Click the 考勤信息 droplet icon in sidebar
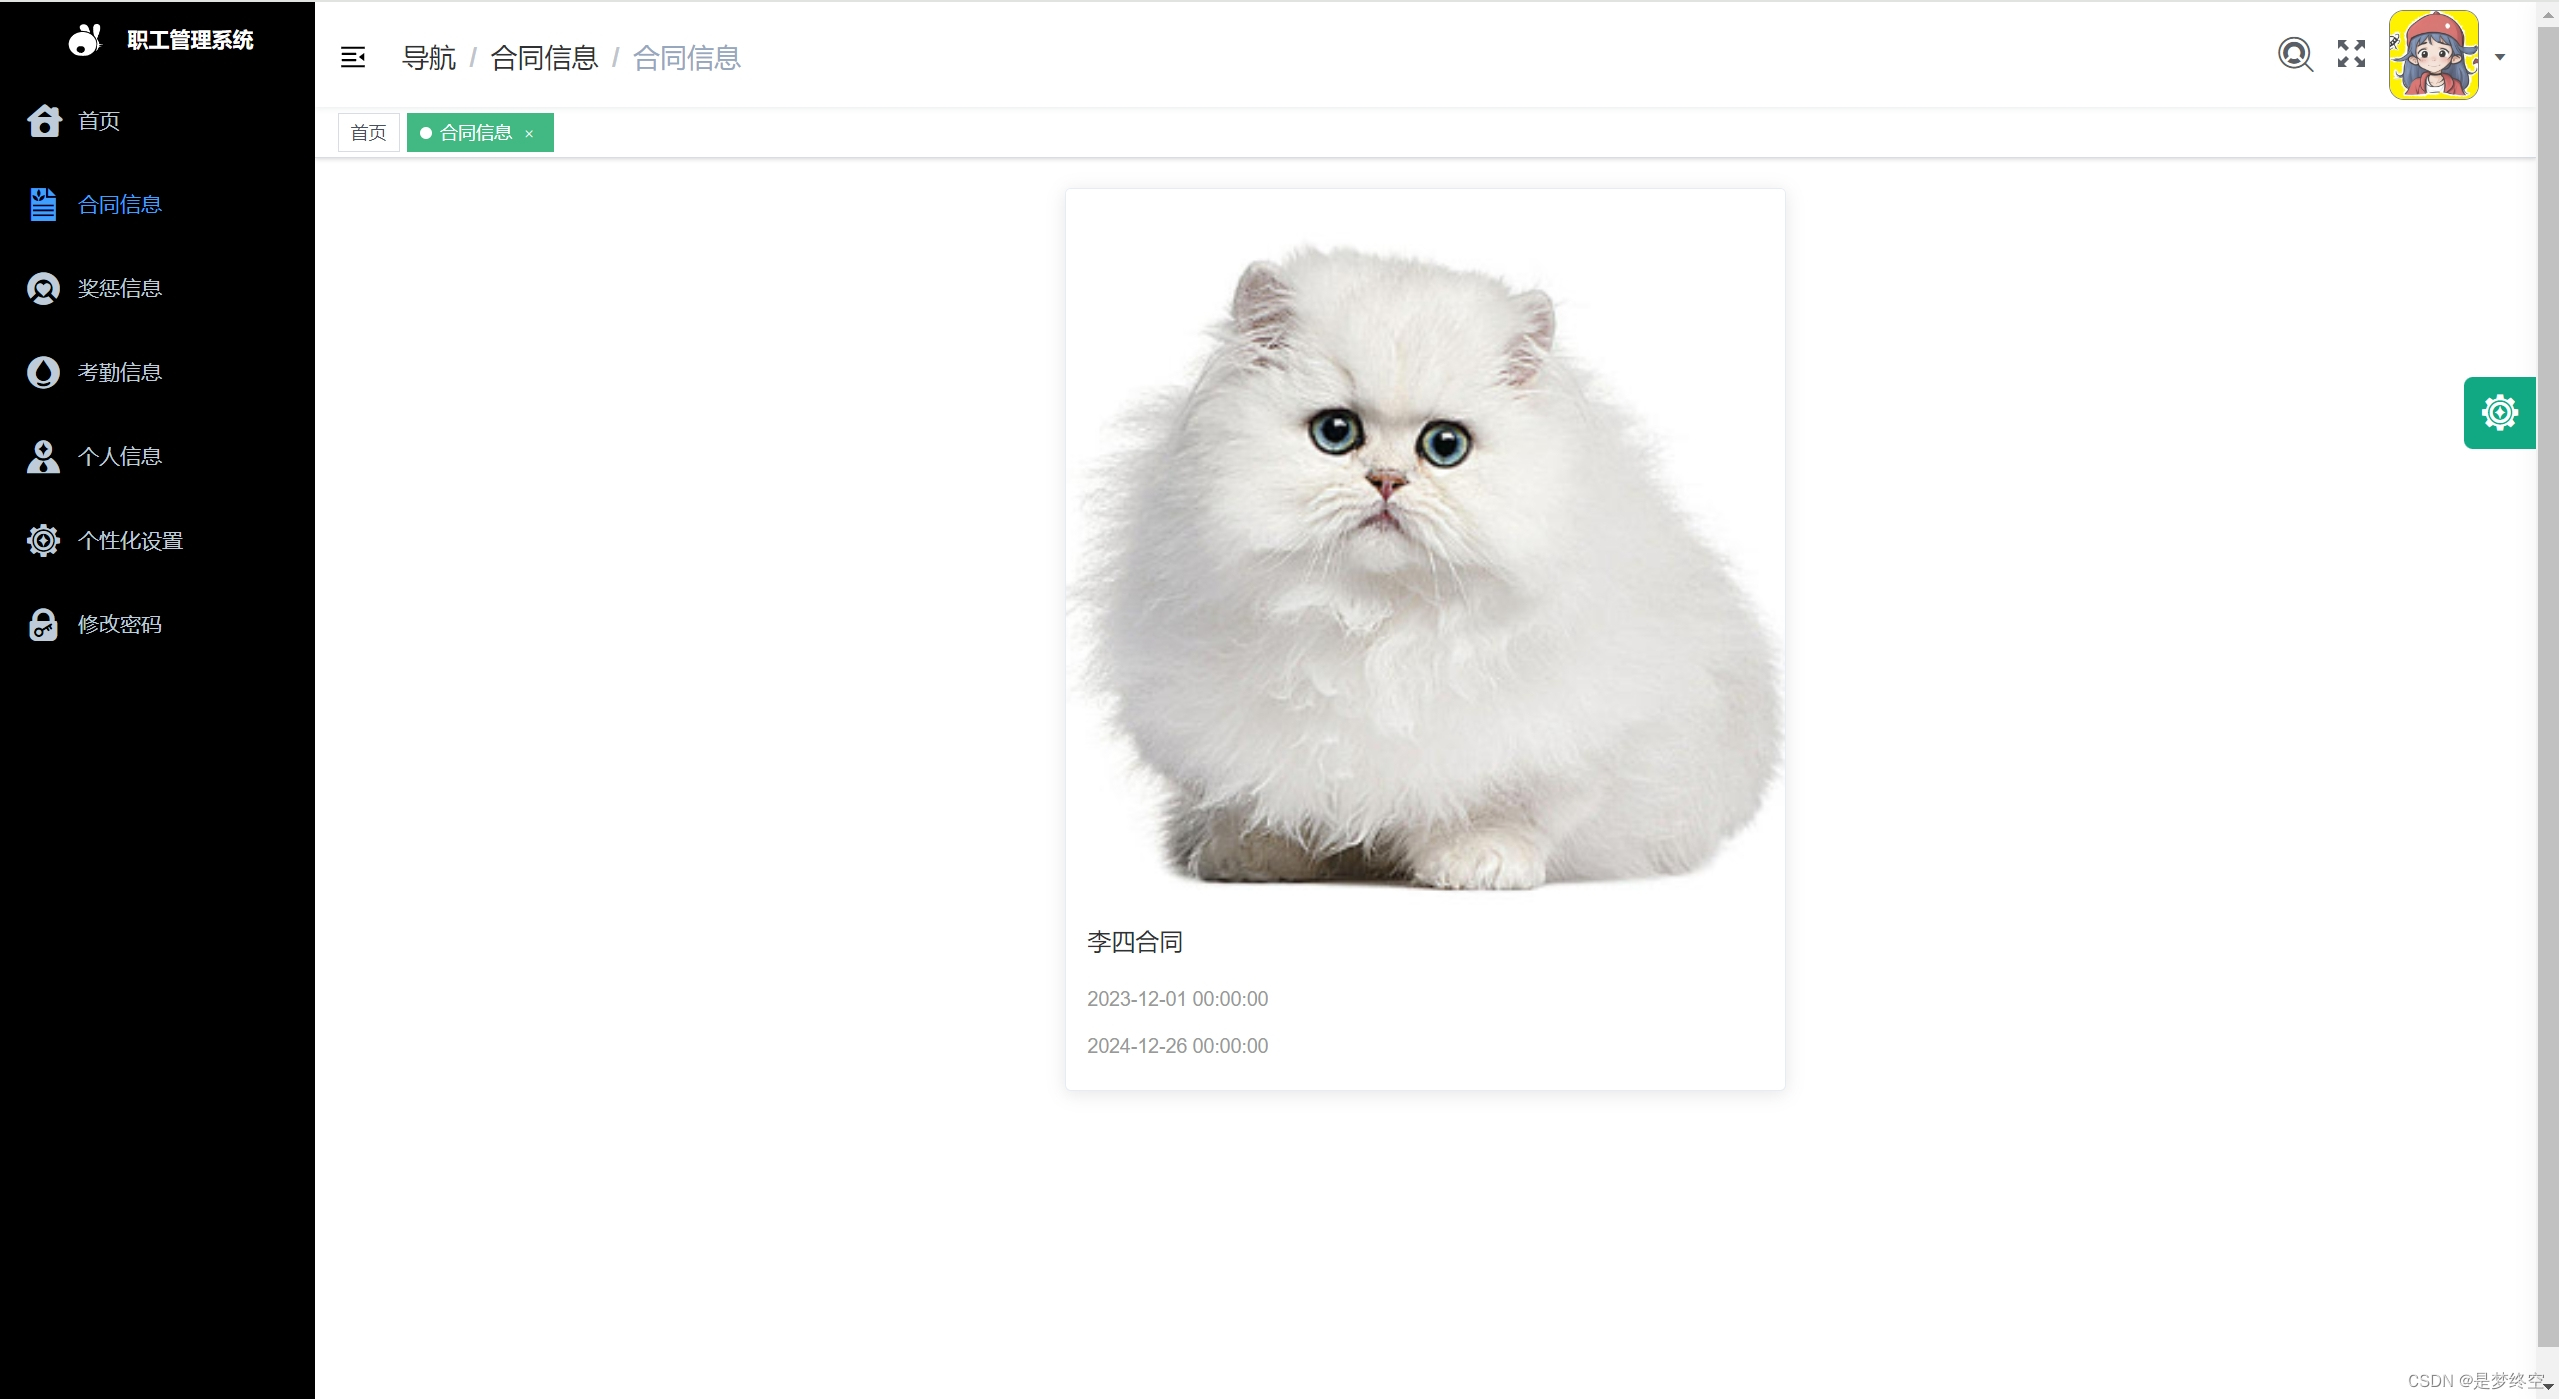The width and height of the screenshot is (2559, 1399). click(x=43, y=373)
